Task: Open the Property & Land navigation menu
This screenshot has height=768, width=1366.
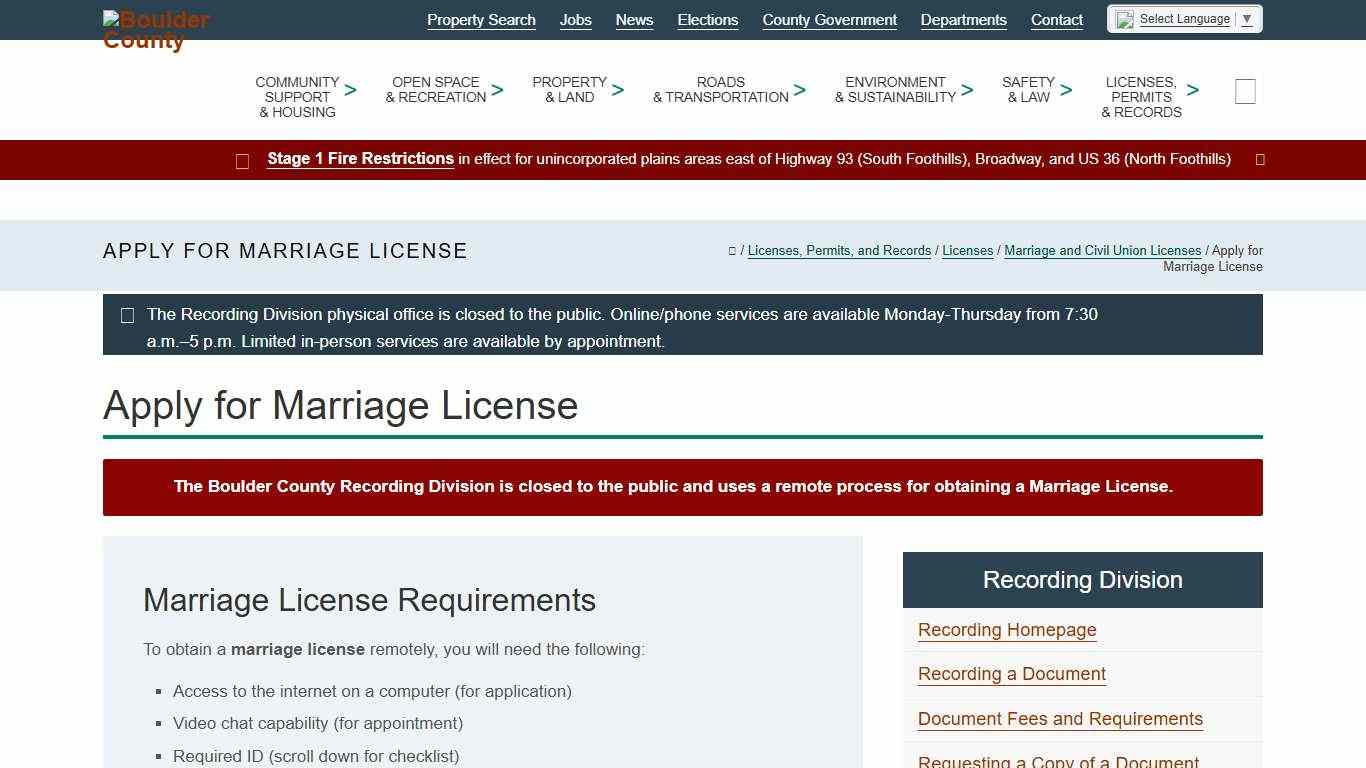Action: pyautogui.click(x=569, y=90)
